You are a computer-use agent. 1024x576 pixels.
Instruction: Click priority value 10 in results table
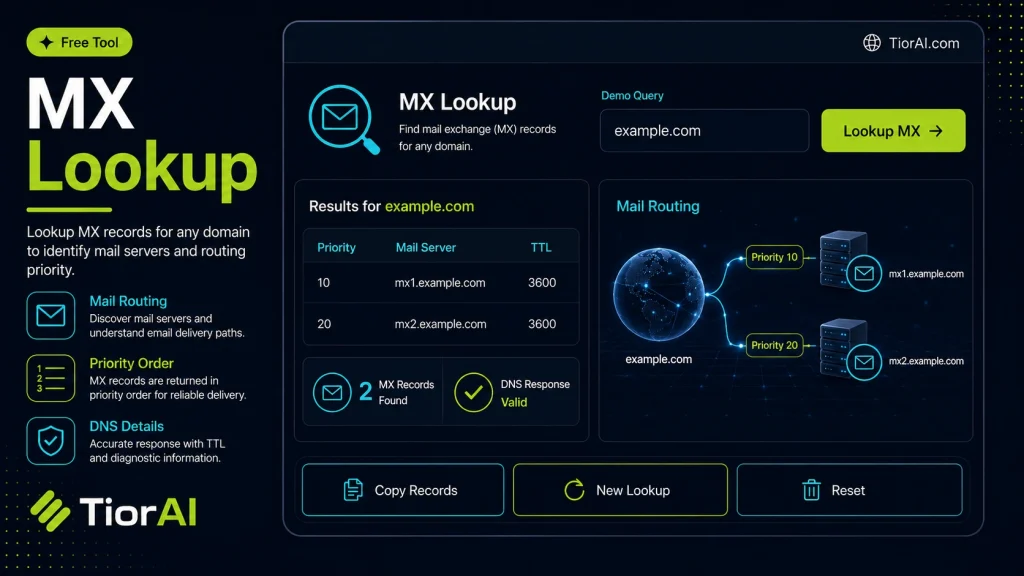pyautogui.click(x=323, y=283)
